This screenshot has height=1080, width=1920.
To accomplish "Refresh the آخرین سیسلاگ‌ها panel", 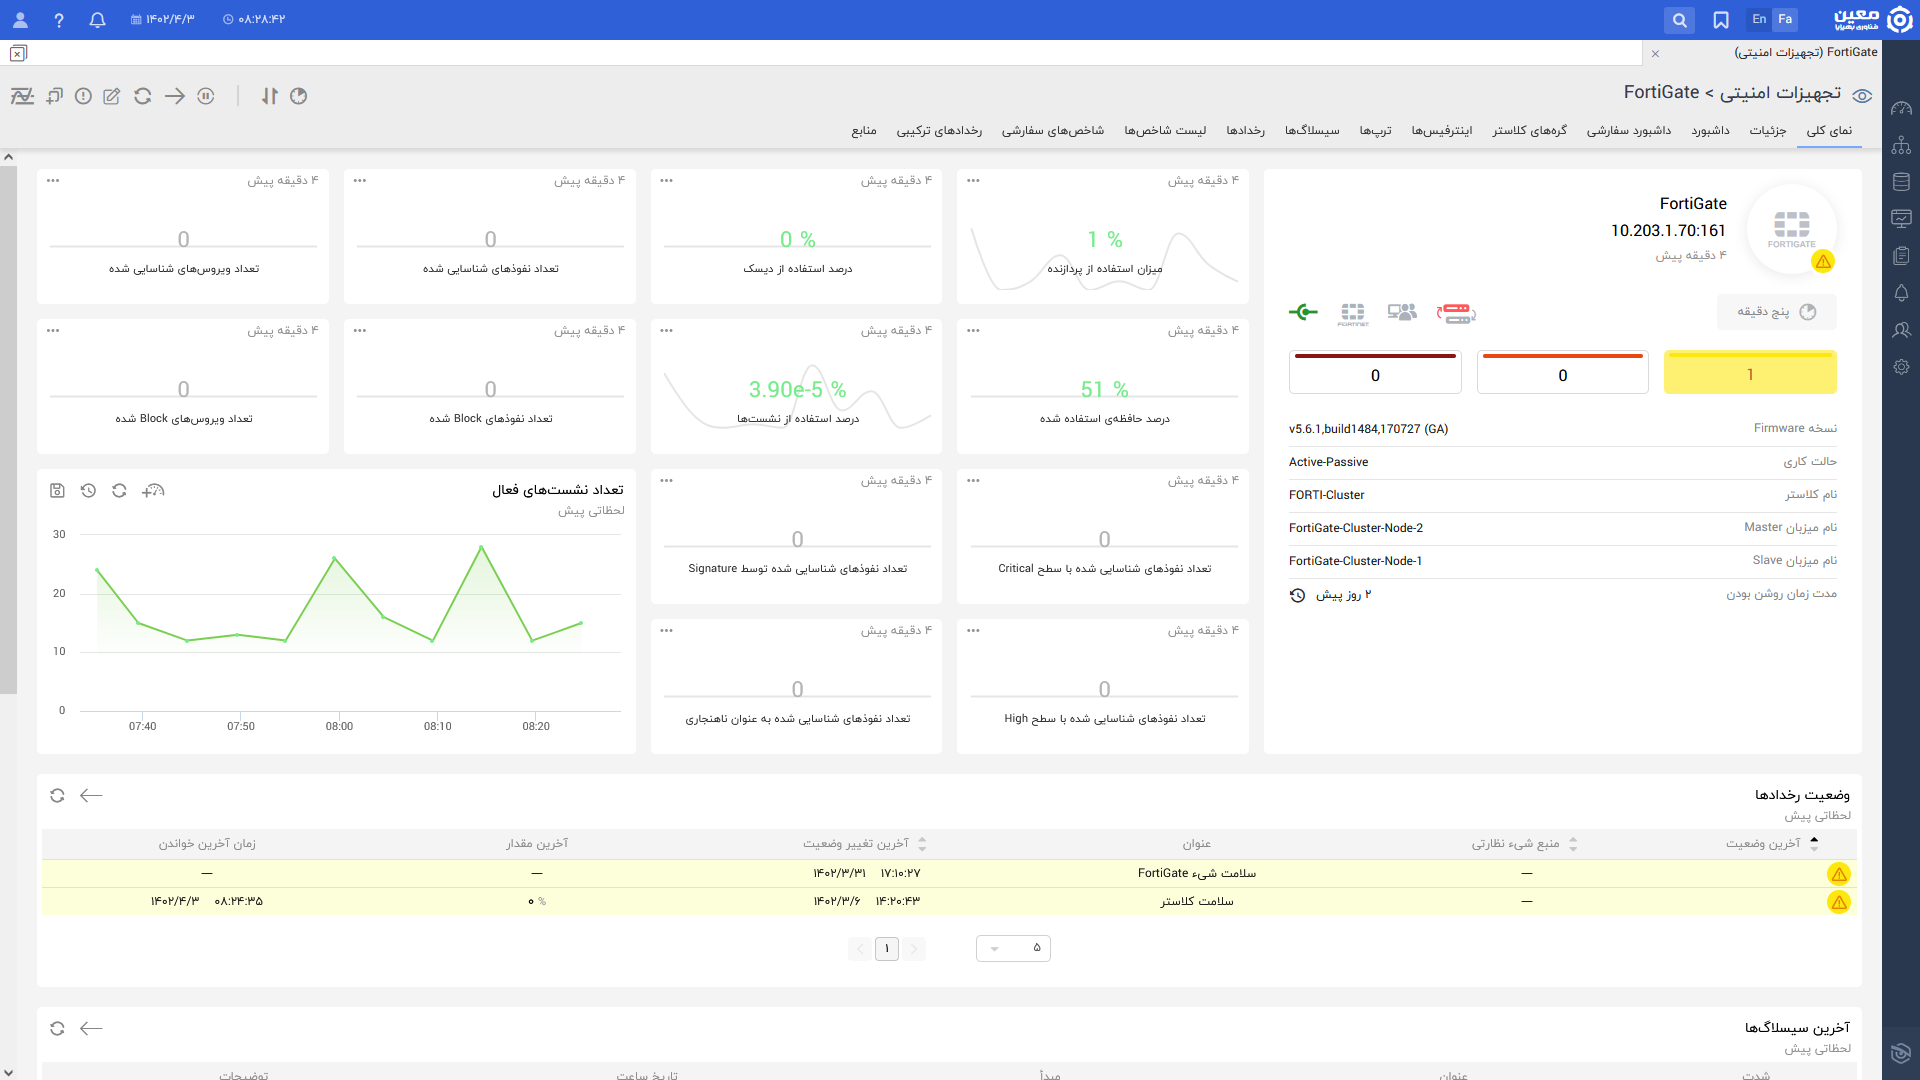I will point(57,1029).
